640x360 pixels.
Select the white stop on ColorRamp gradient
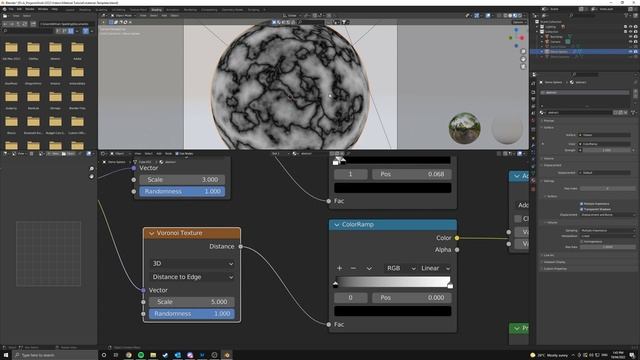click(450, 284)
